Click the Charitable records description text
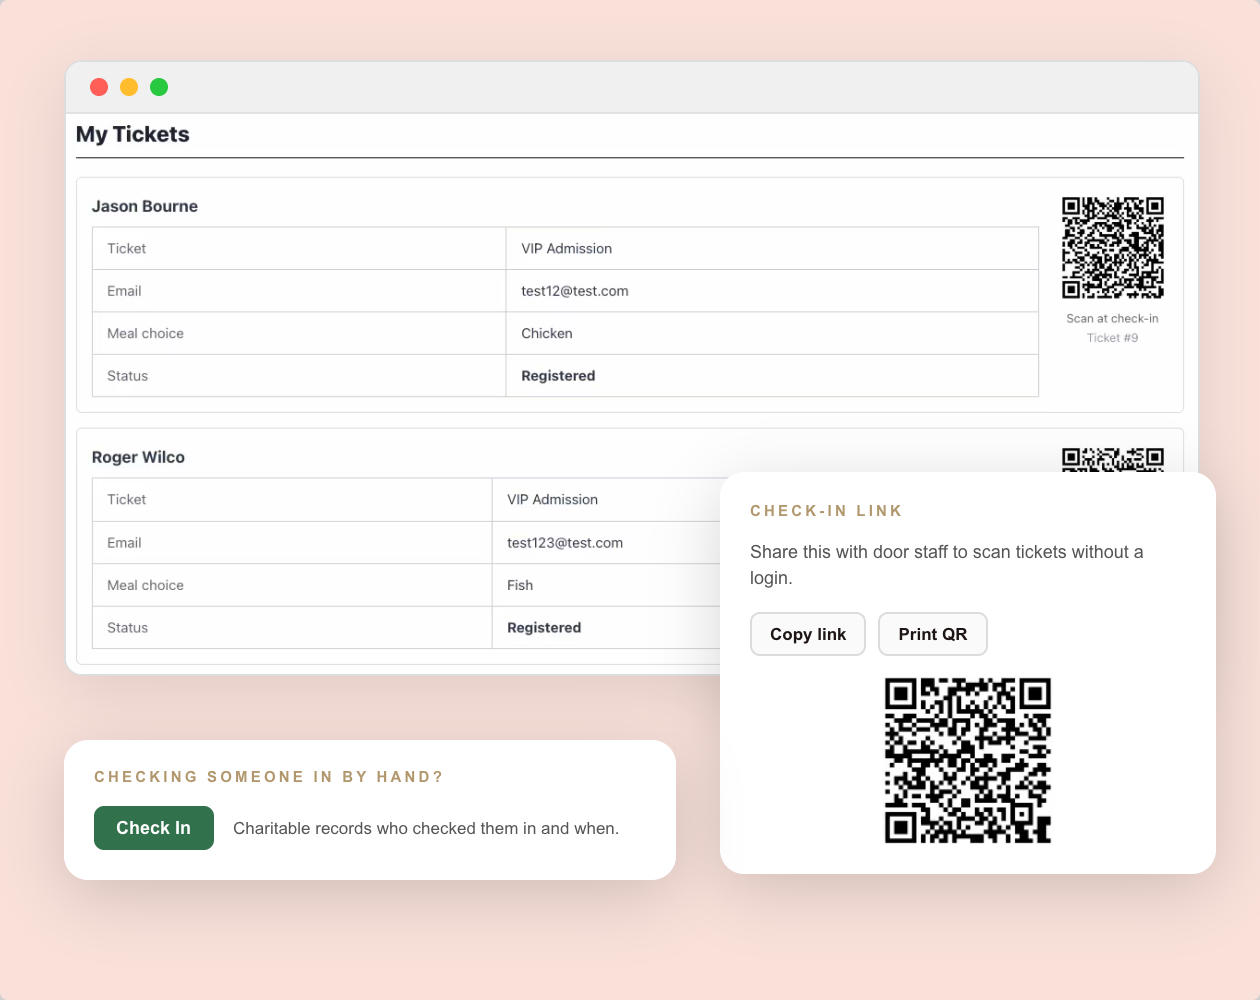 (x=426, y=828)
